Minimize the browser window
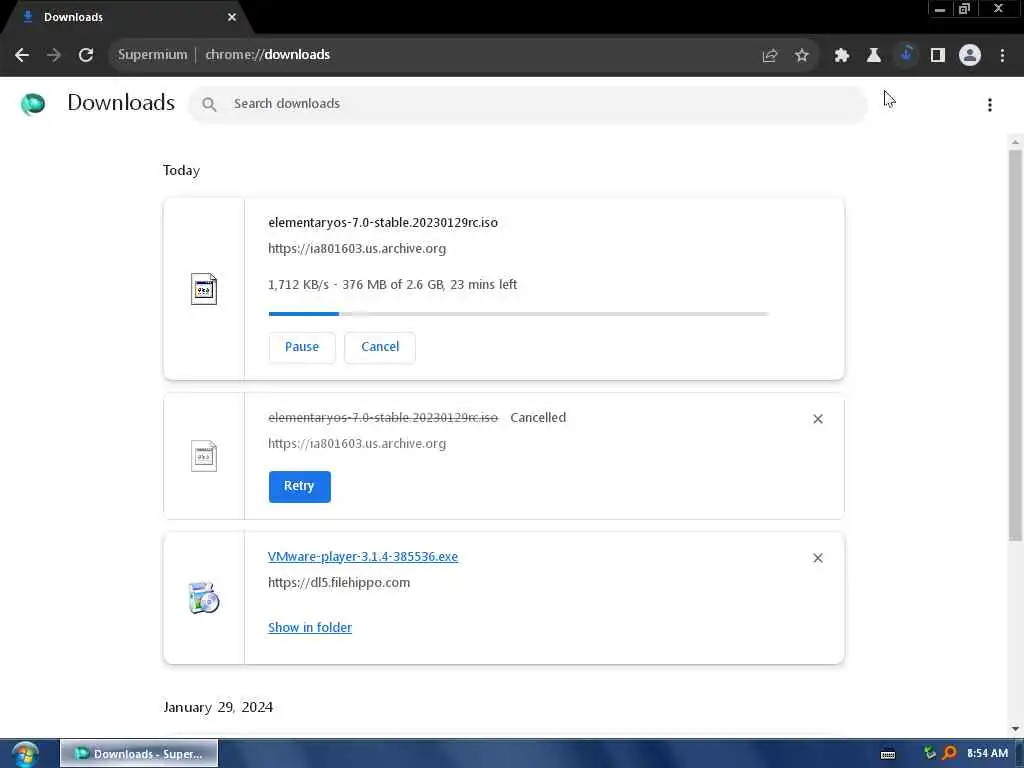Screen dimensions: 1024x768 (940, 9)
